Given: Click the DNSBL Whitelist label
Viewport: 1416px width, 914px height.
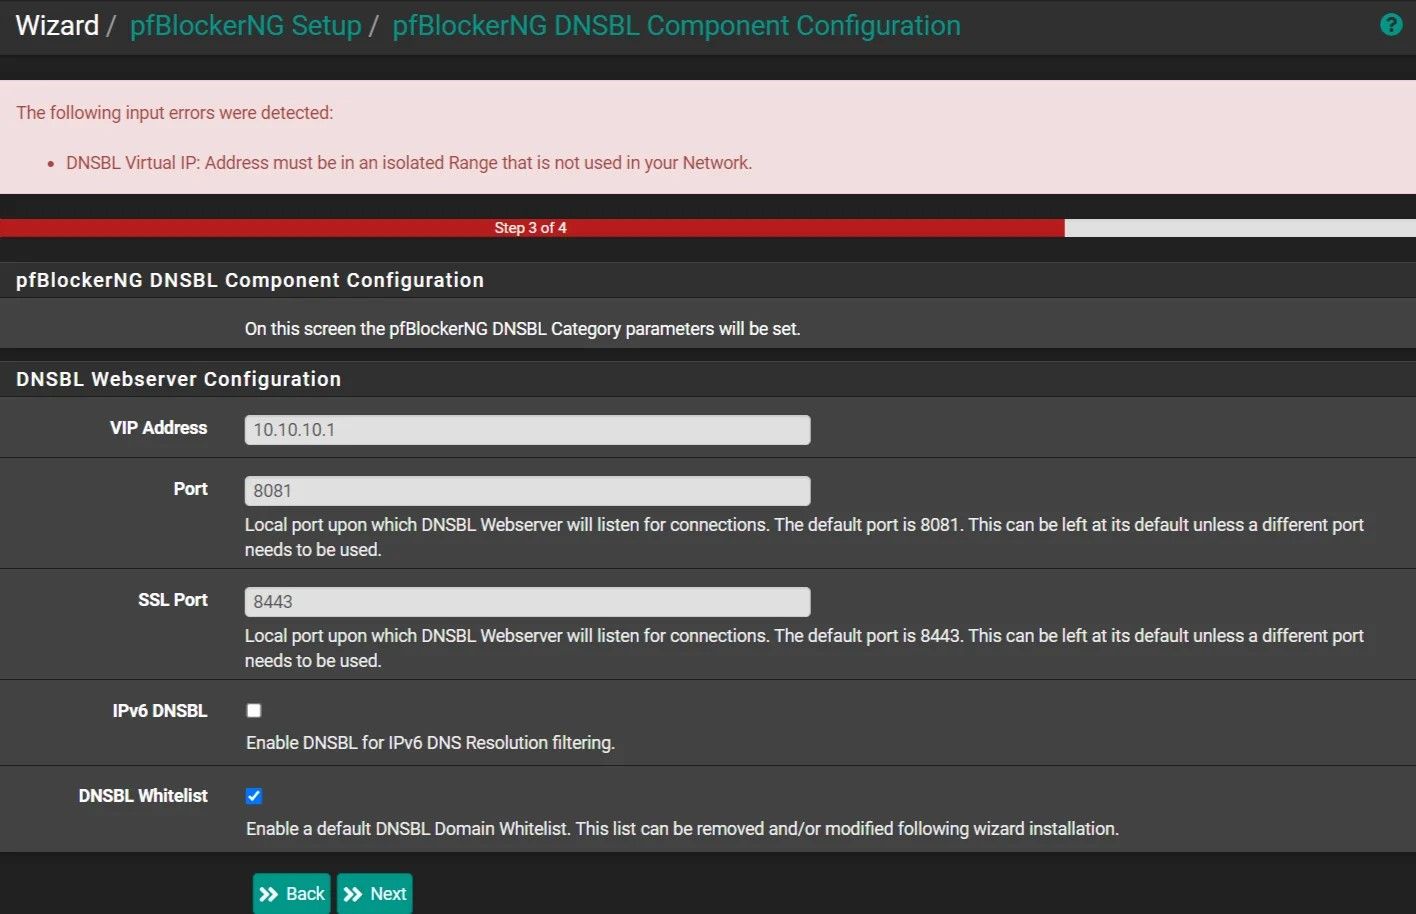Looking at the screenshot, I should (143, 796).
